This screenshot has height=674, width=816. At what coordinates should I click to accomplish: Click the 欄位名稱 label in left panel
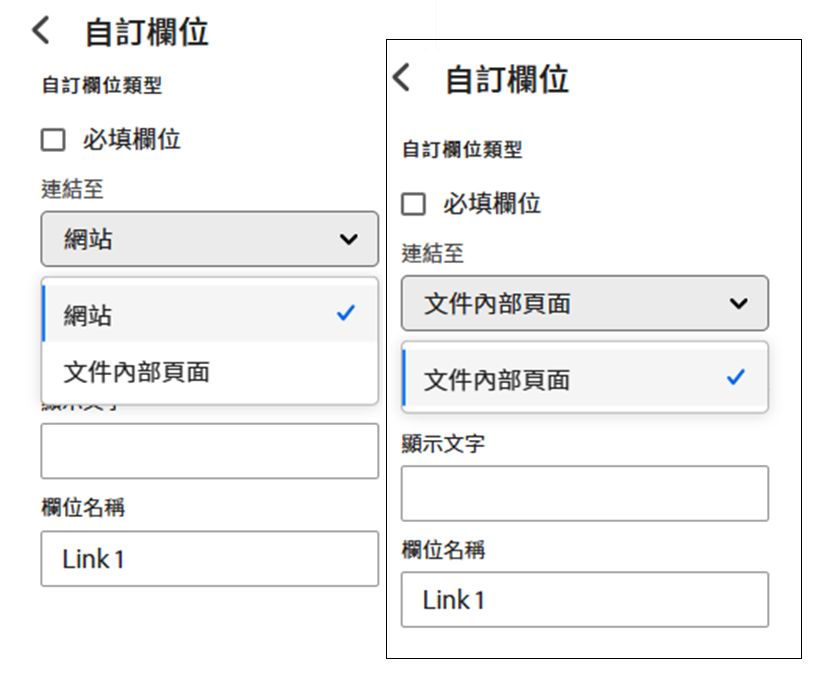tap(83, 507)
